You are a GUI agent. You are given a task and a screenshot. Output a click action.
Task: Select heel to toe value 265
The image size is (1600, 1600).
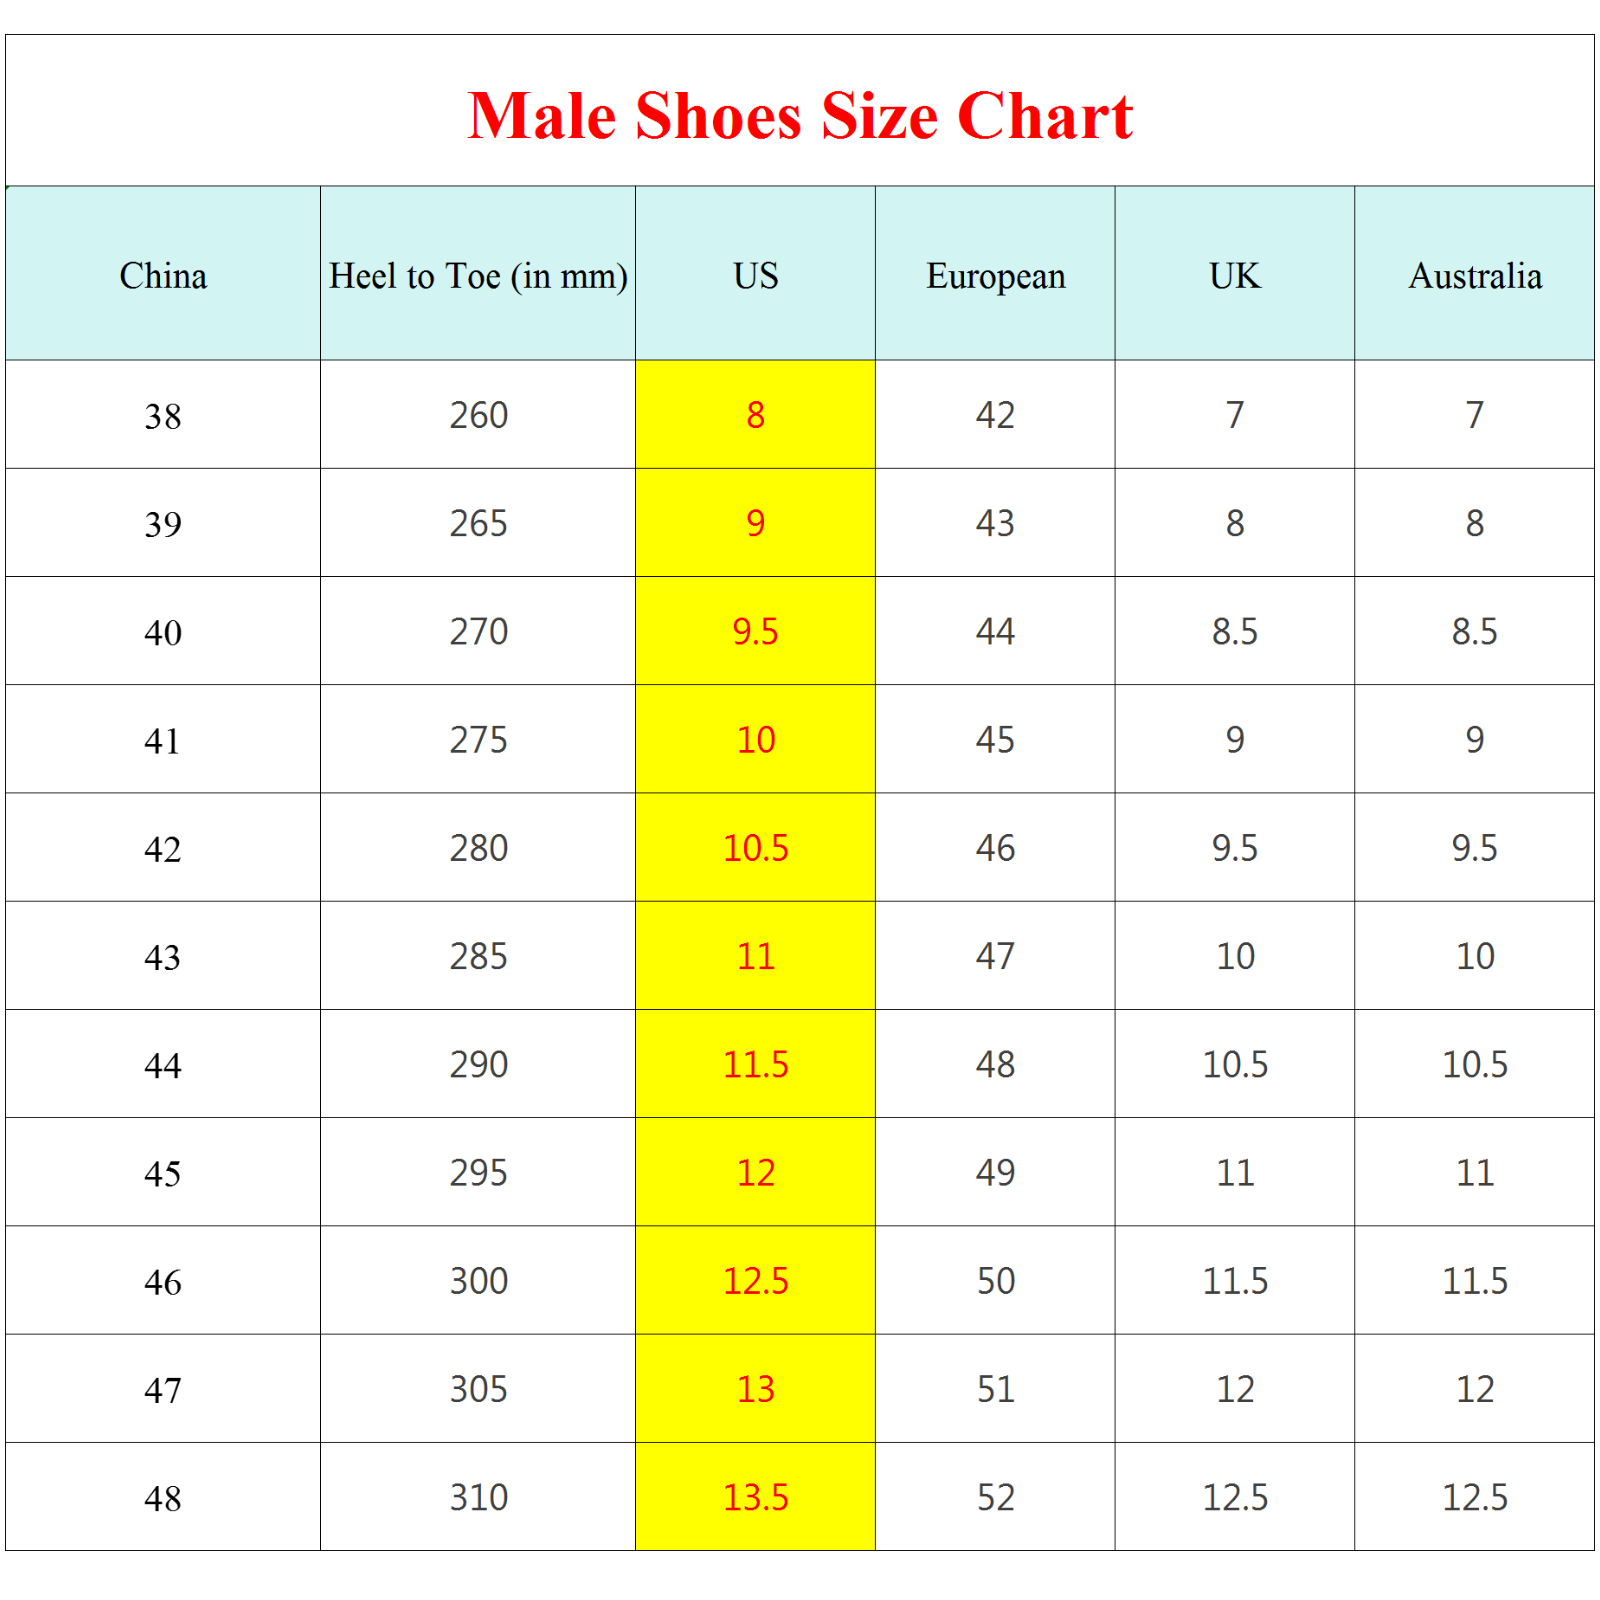click(478, 523)
